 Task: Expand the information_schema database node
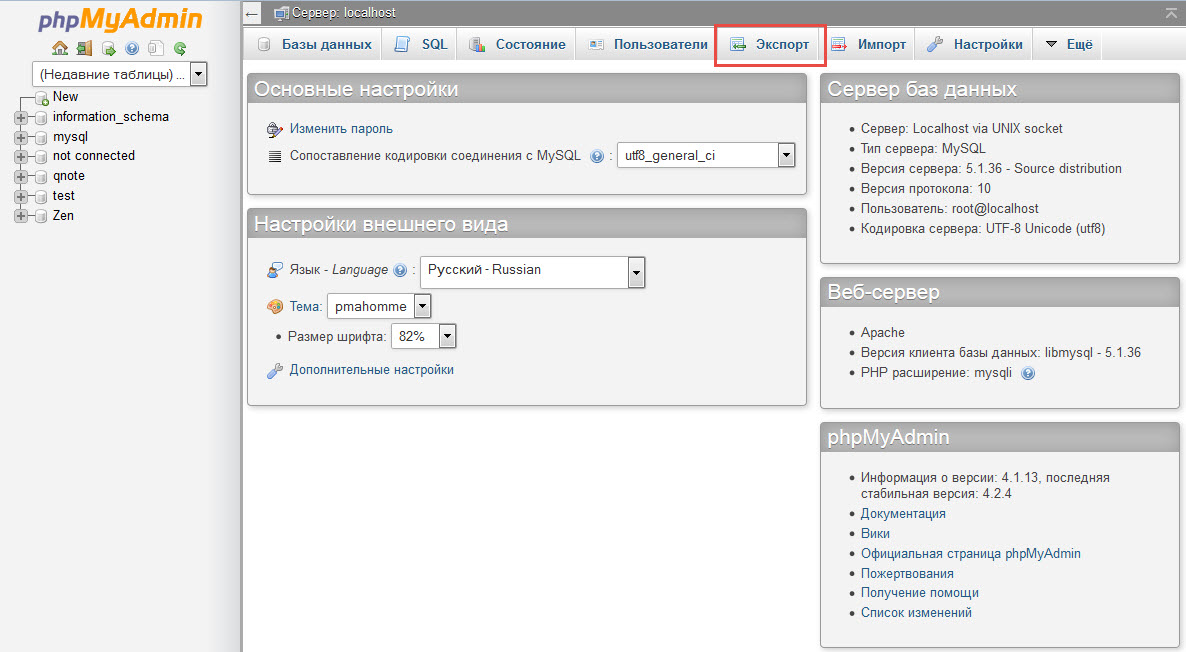tap(20, 118)
